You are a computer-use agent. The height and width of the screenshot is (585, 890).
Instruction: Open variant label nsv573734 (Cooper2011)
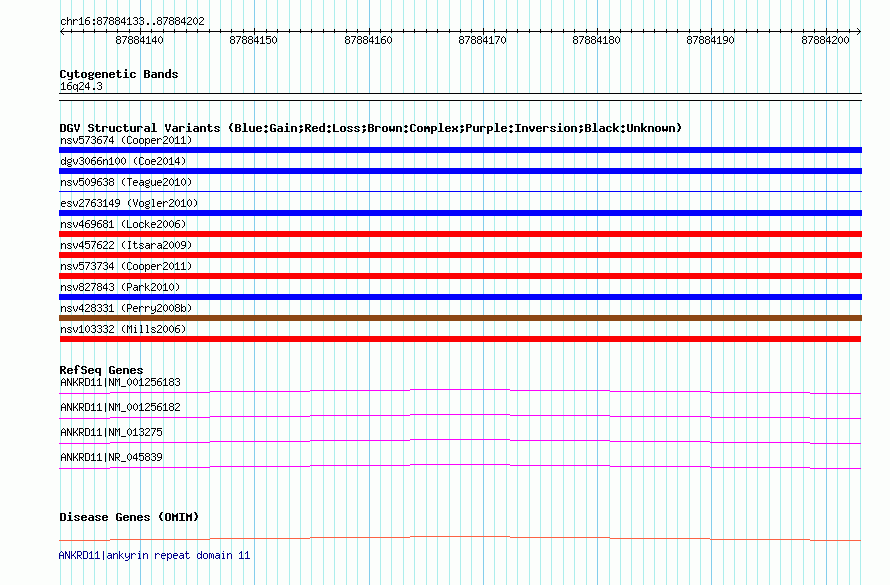tap(126, 266)
